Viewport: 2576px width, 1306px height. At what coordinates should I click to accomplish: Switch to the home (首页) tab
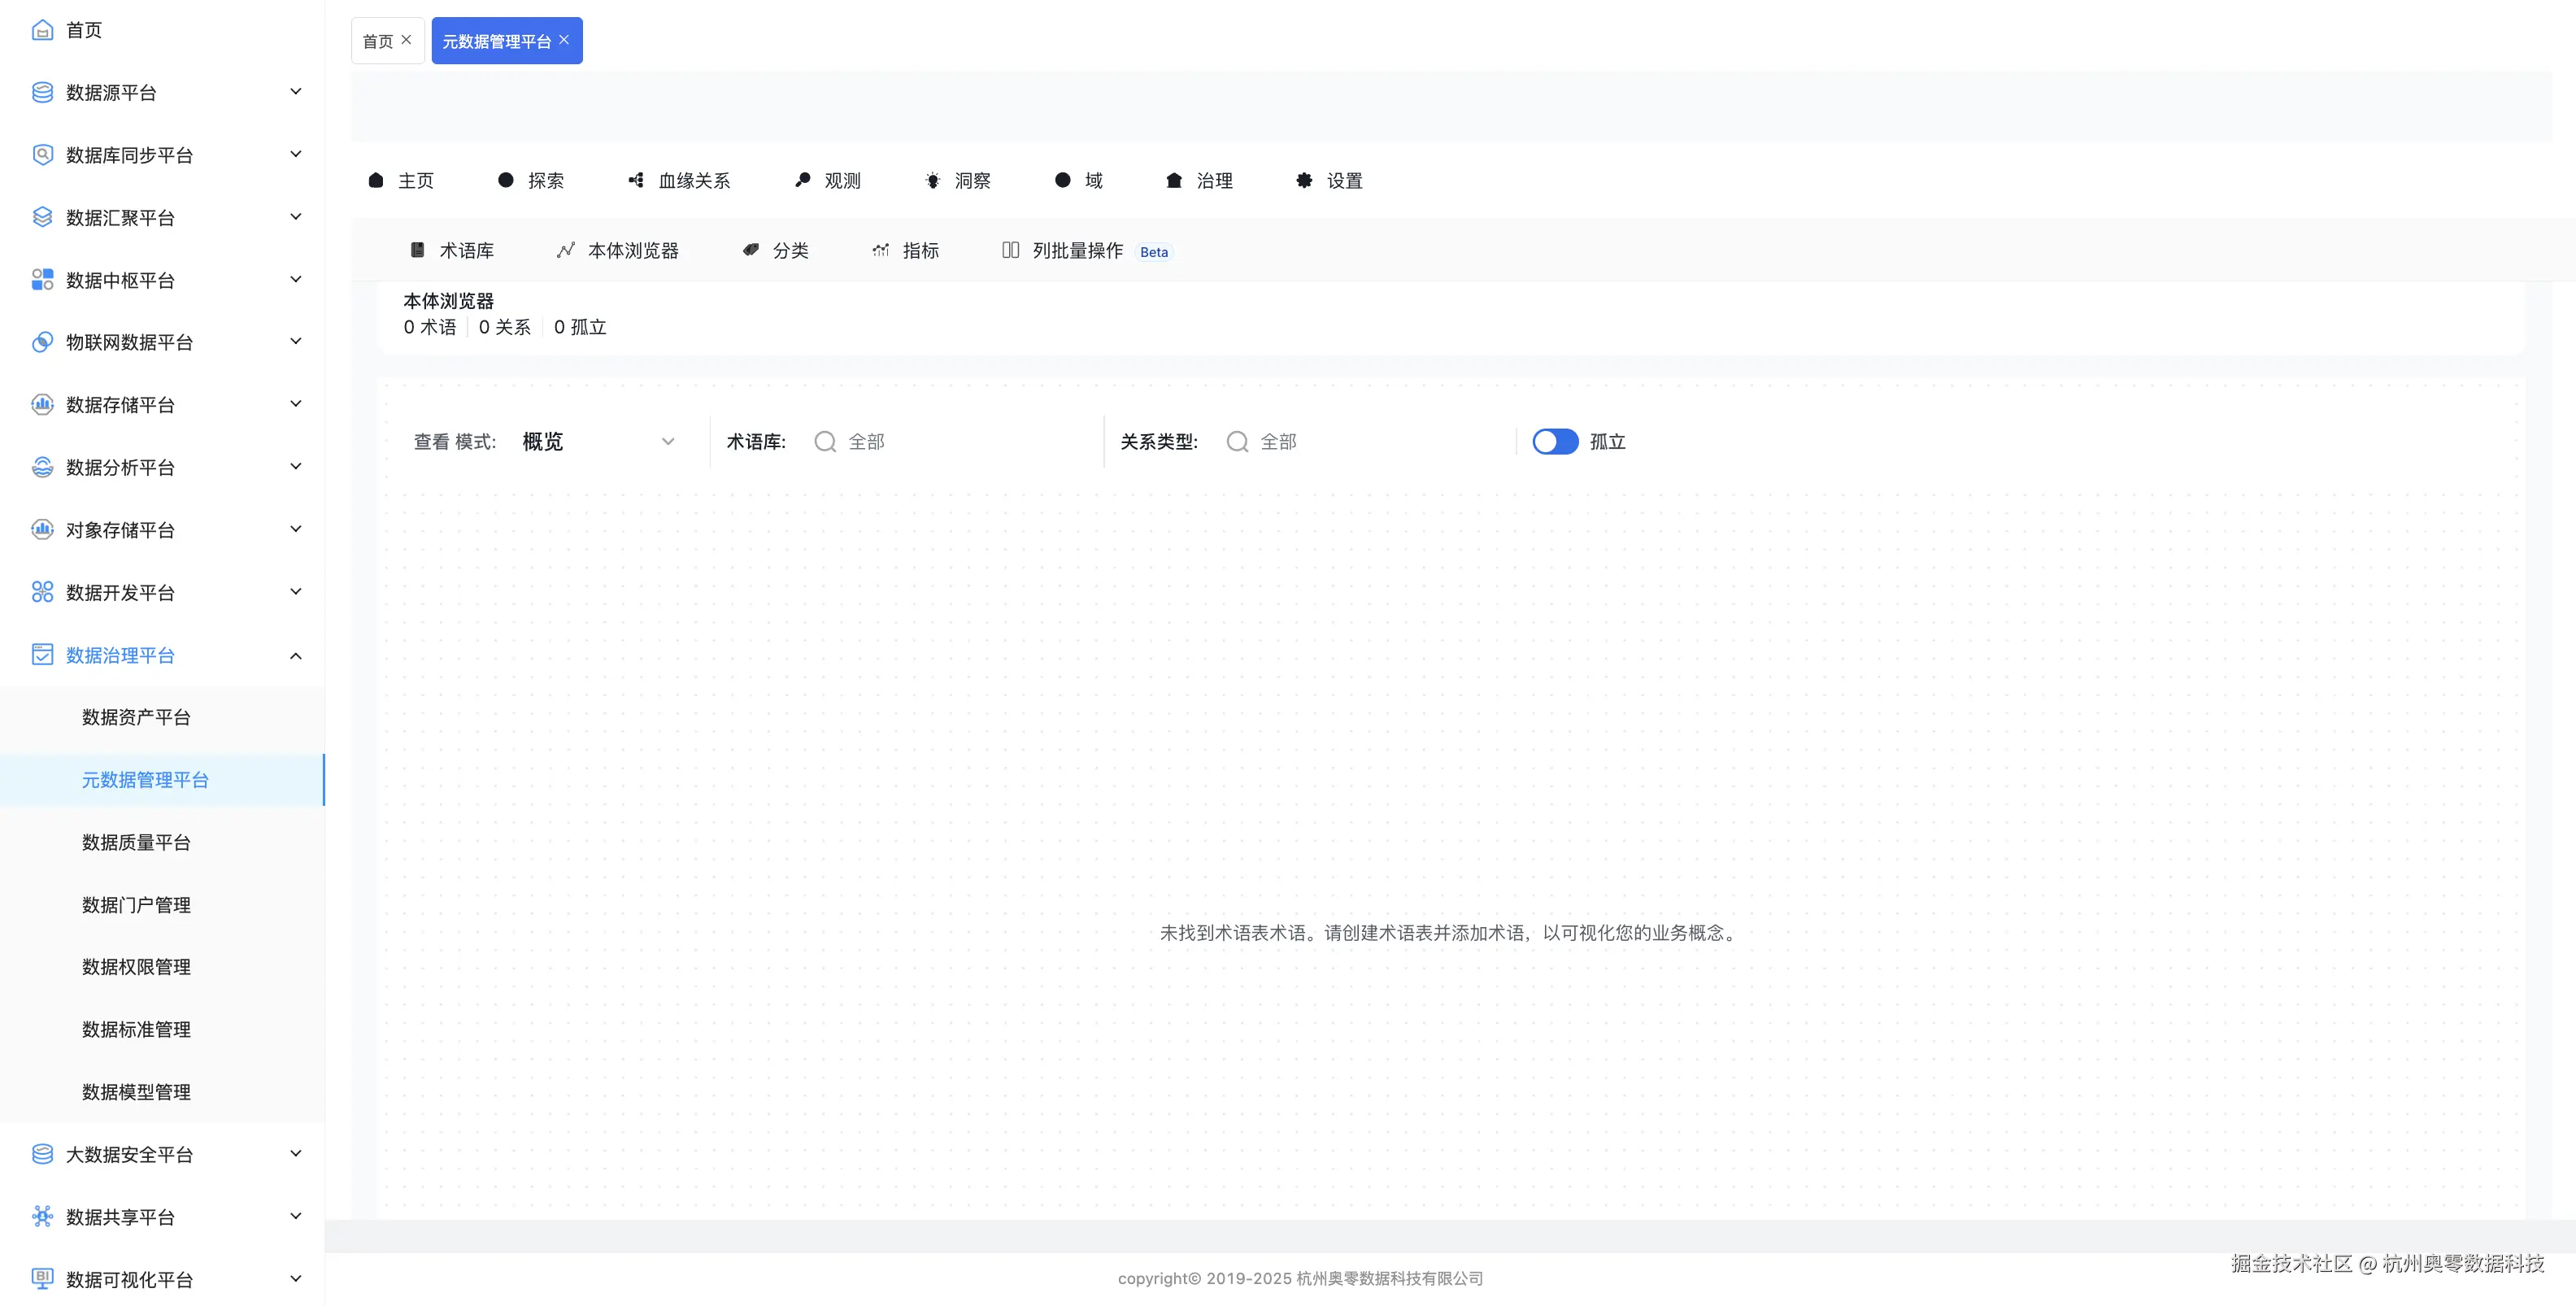pyautogui.click(x=378, y=41)
